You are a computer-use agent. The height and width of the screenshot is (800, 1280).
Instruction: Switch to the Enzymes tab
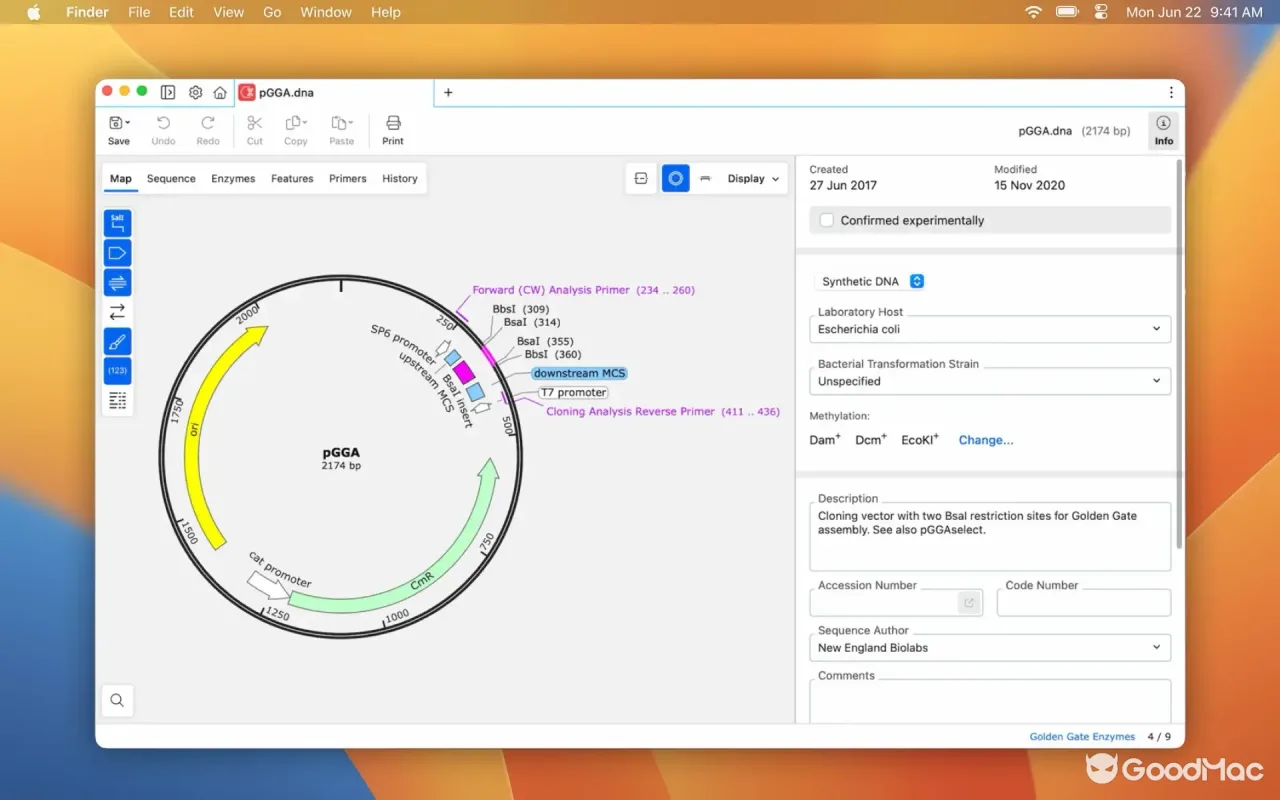coord(233,178)
